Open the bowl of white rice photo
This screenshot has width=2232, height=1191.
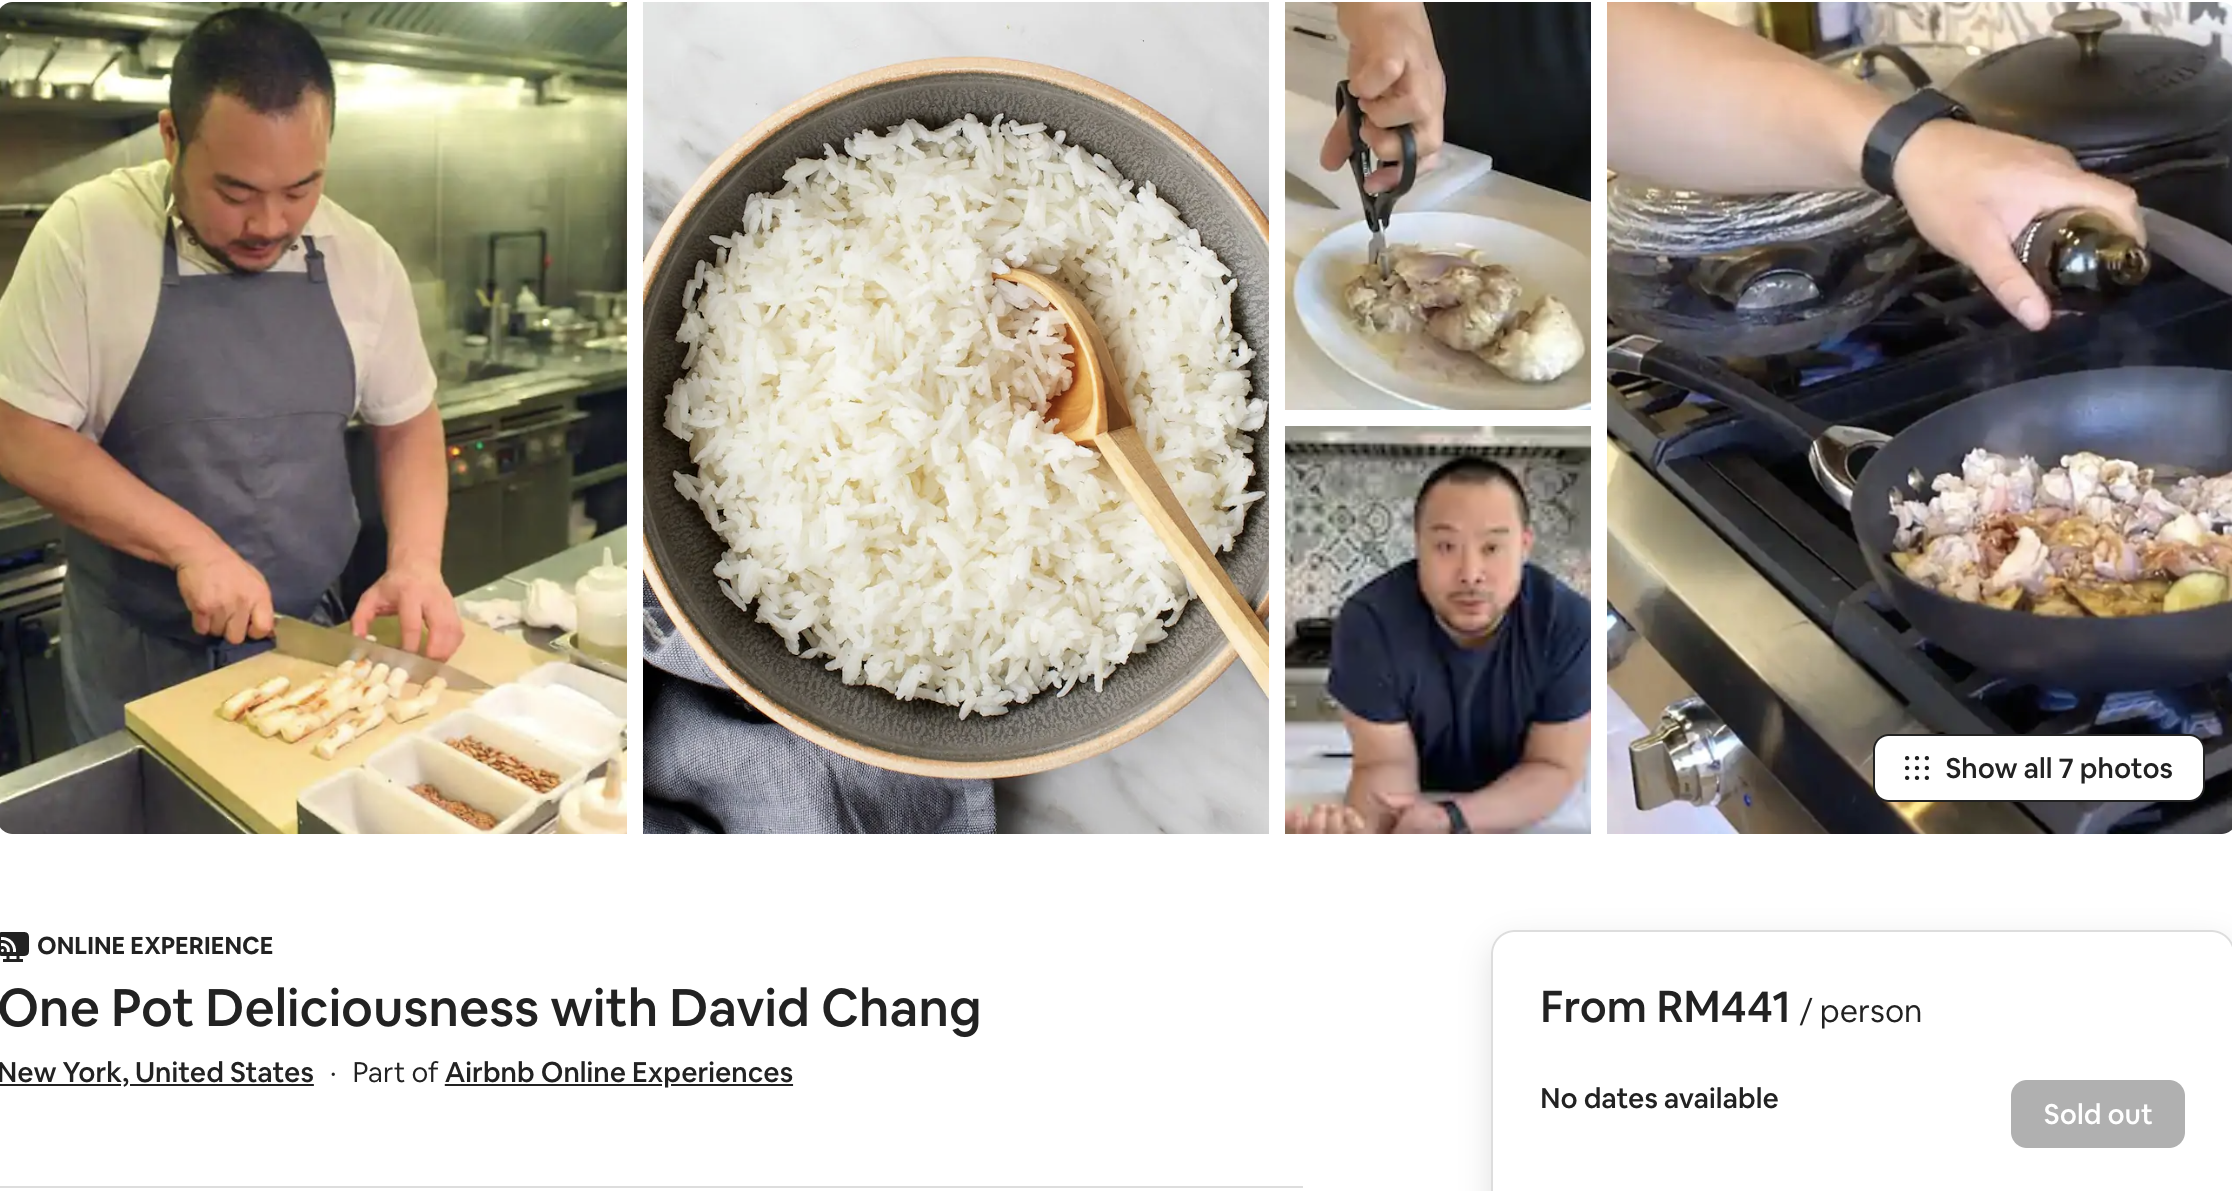(x=955, y=417)
